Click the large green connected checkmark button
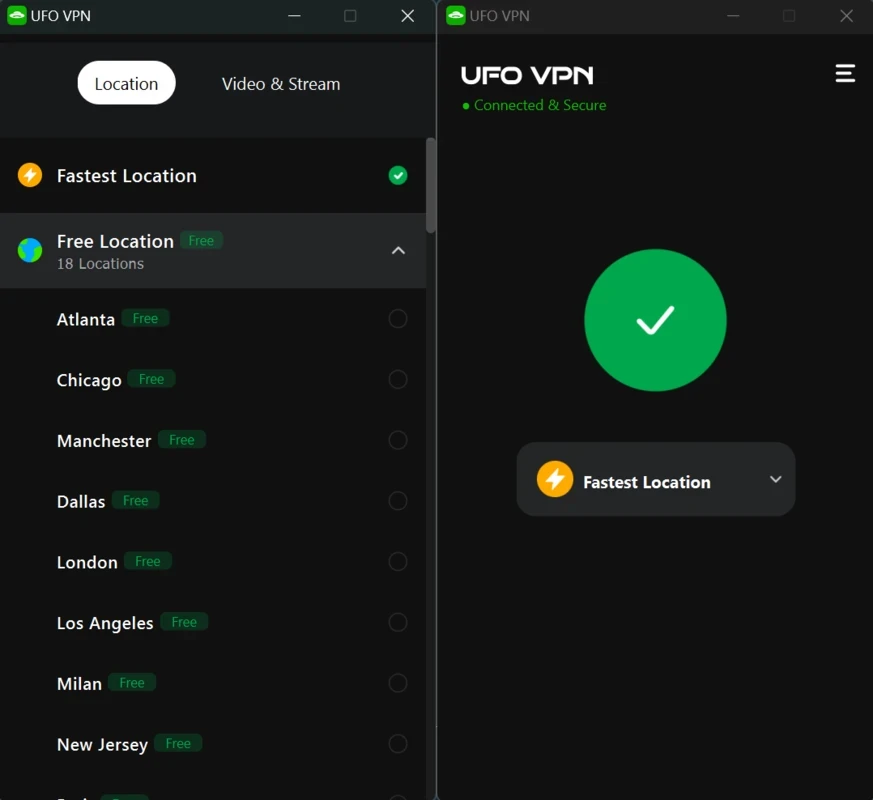 click(655, 320)
